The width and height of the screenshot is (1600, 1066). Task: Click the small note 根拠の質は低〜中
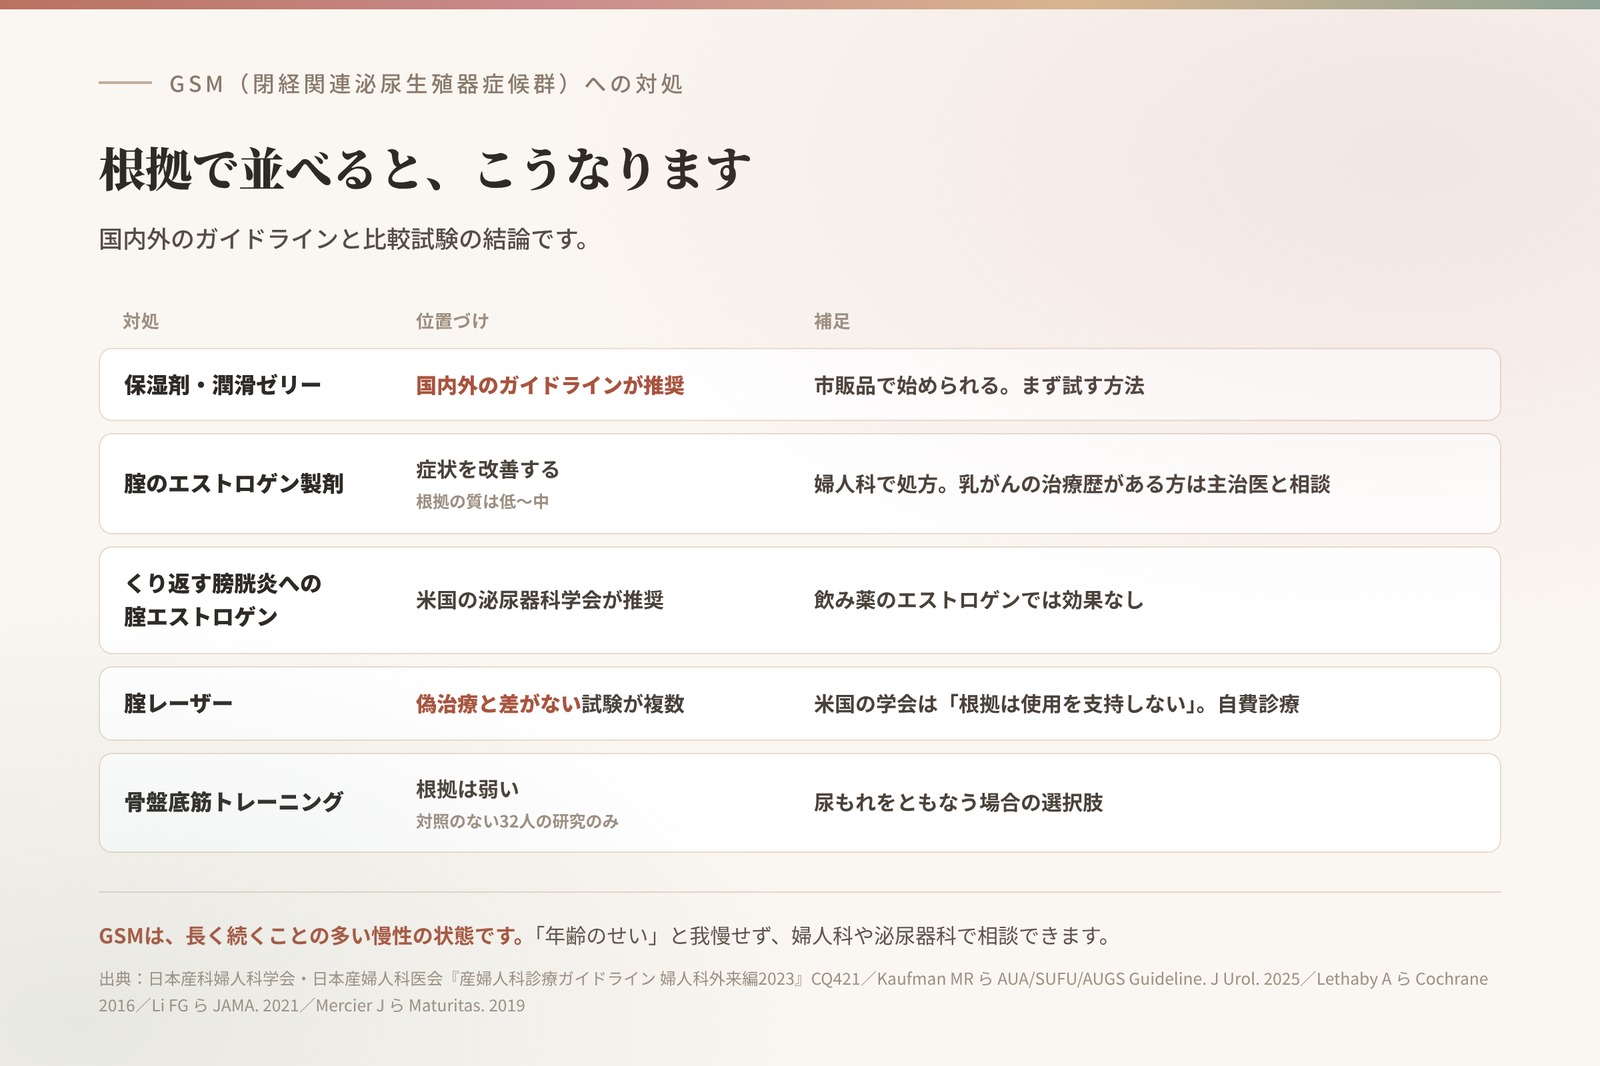(x=482, y=501)
